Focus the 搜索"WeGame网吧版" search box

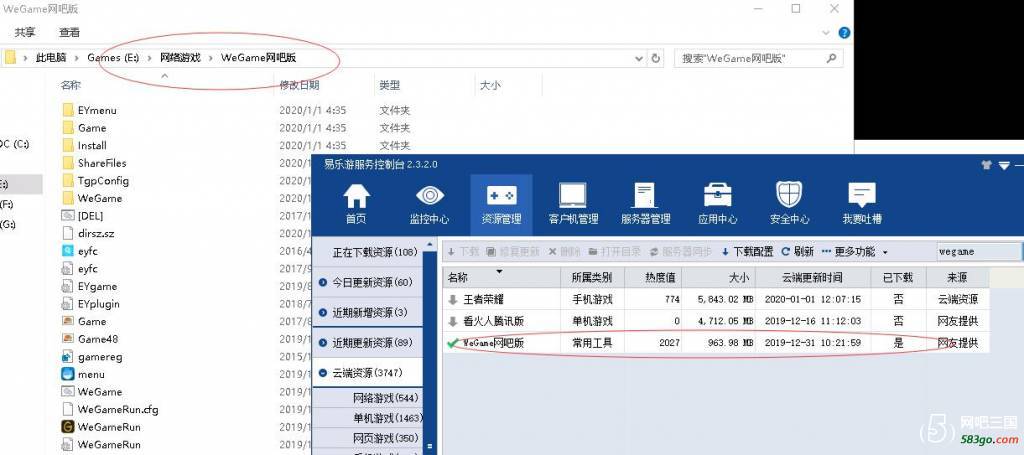(x=758, y=58)
